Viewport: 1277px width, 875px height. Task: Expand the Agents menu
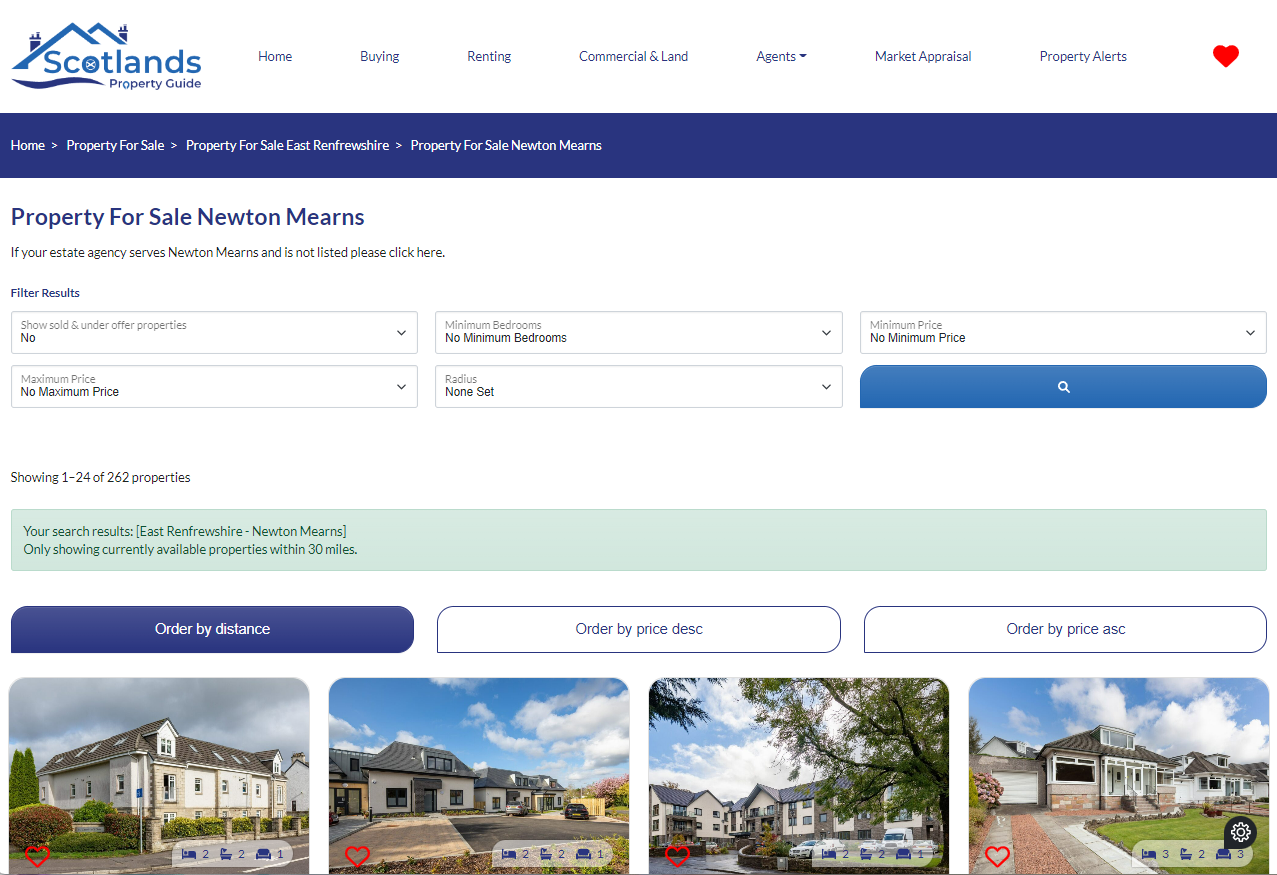[x=781, y=57]
